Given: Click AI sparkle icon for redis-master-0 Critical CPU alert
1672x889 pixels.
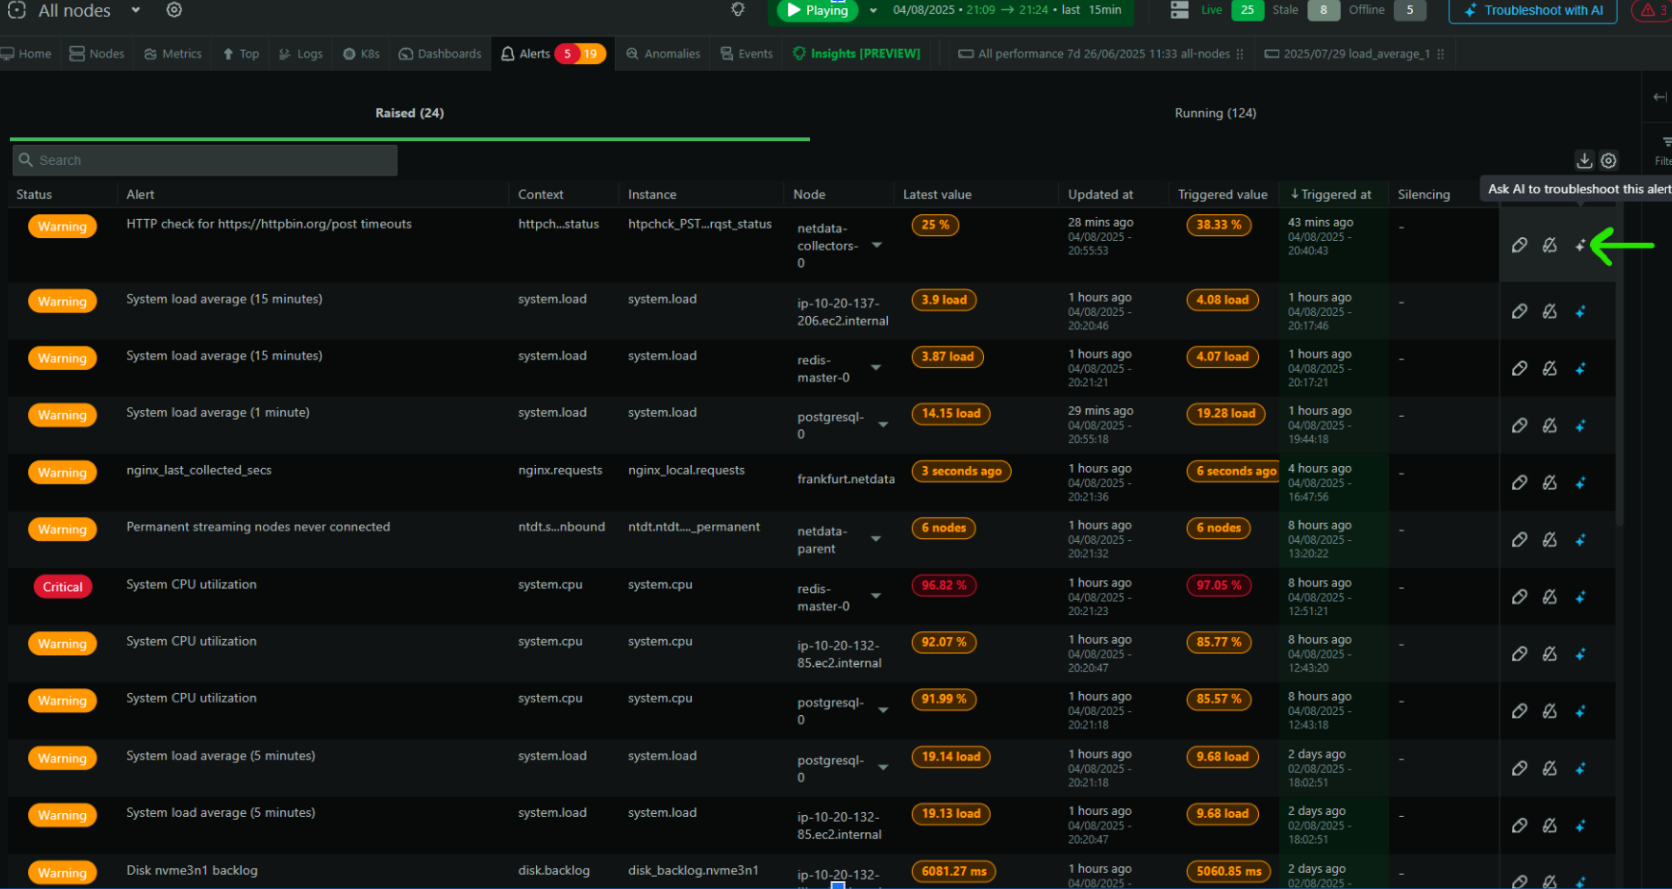Looking at the screenshot, I should tap(1580, 597).
